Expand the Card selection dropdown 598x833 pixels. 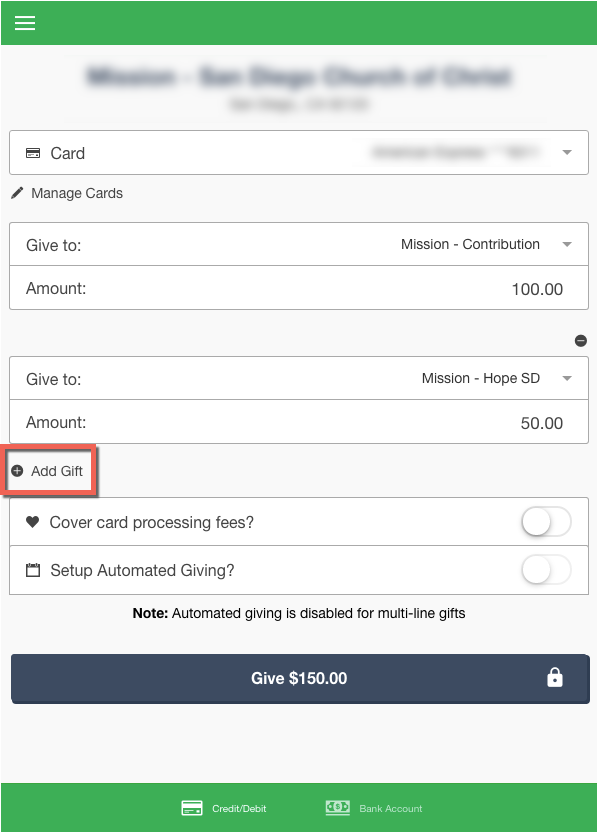coord(299,152)
